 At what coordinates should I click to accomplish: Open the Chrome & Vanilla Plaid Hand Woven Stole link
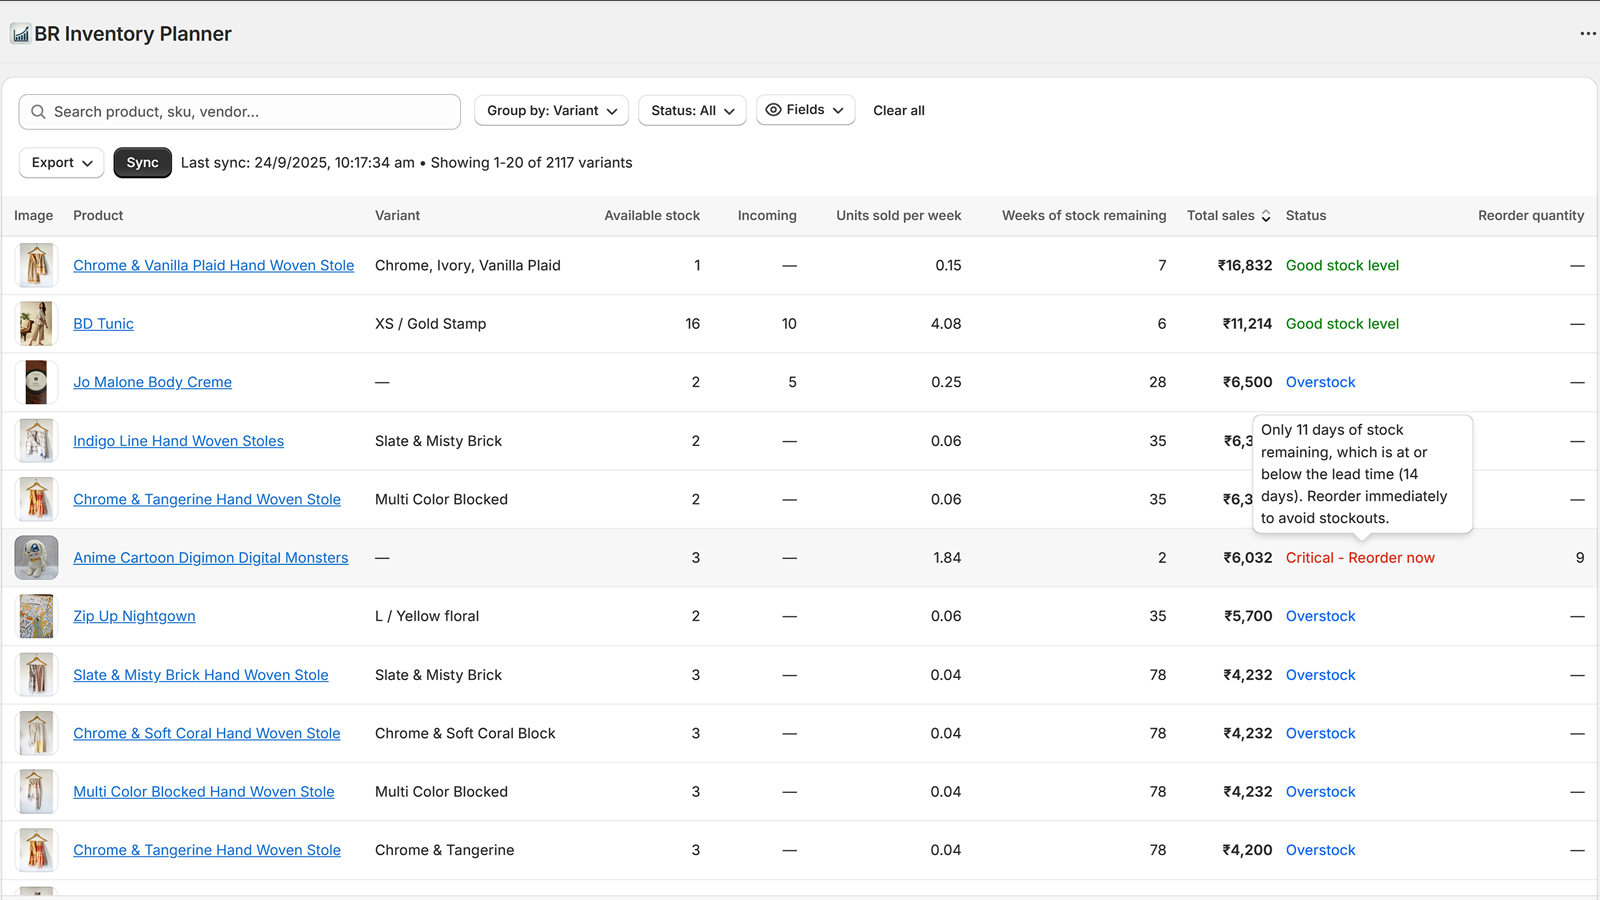(x=213, y=265)
